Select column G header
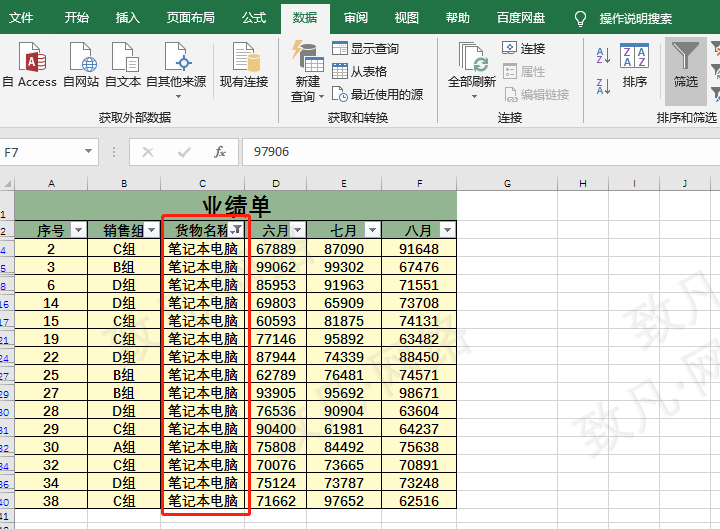 click(507, 184)
